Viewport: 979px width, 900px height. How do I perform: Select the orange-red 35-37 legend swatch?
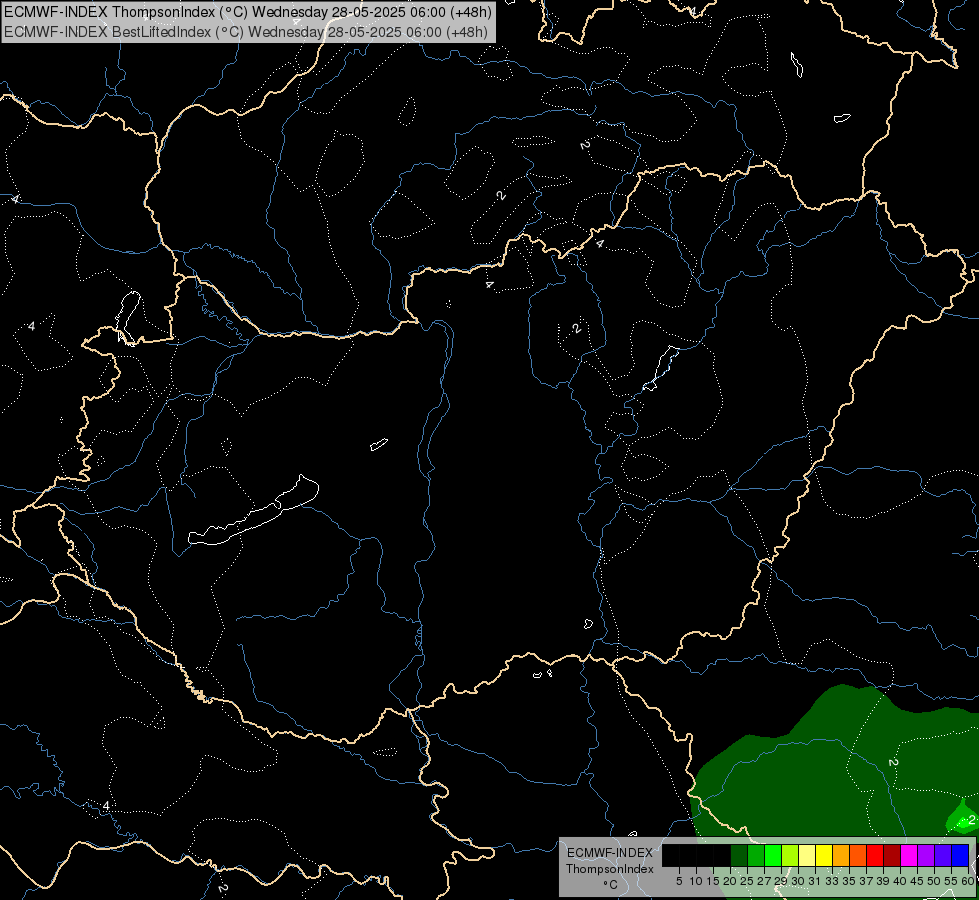tap(858, 855)
